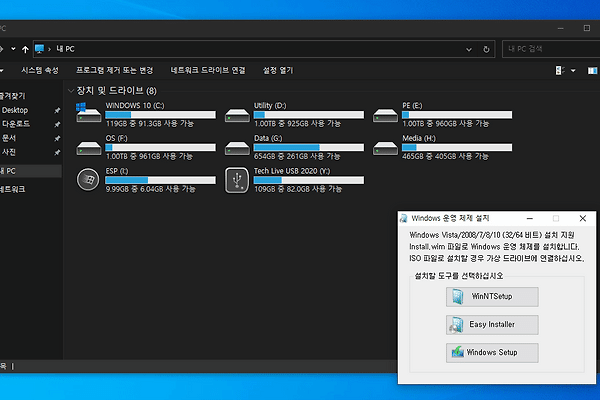Click the up-arrow navigation button
Screen dimensions: 600x400
click(25, 49)
